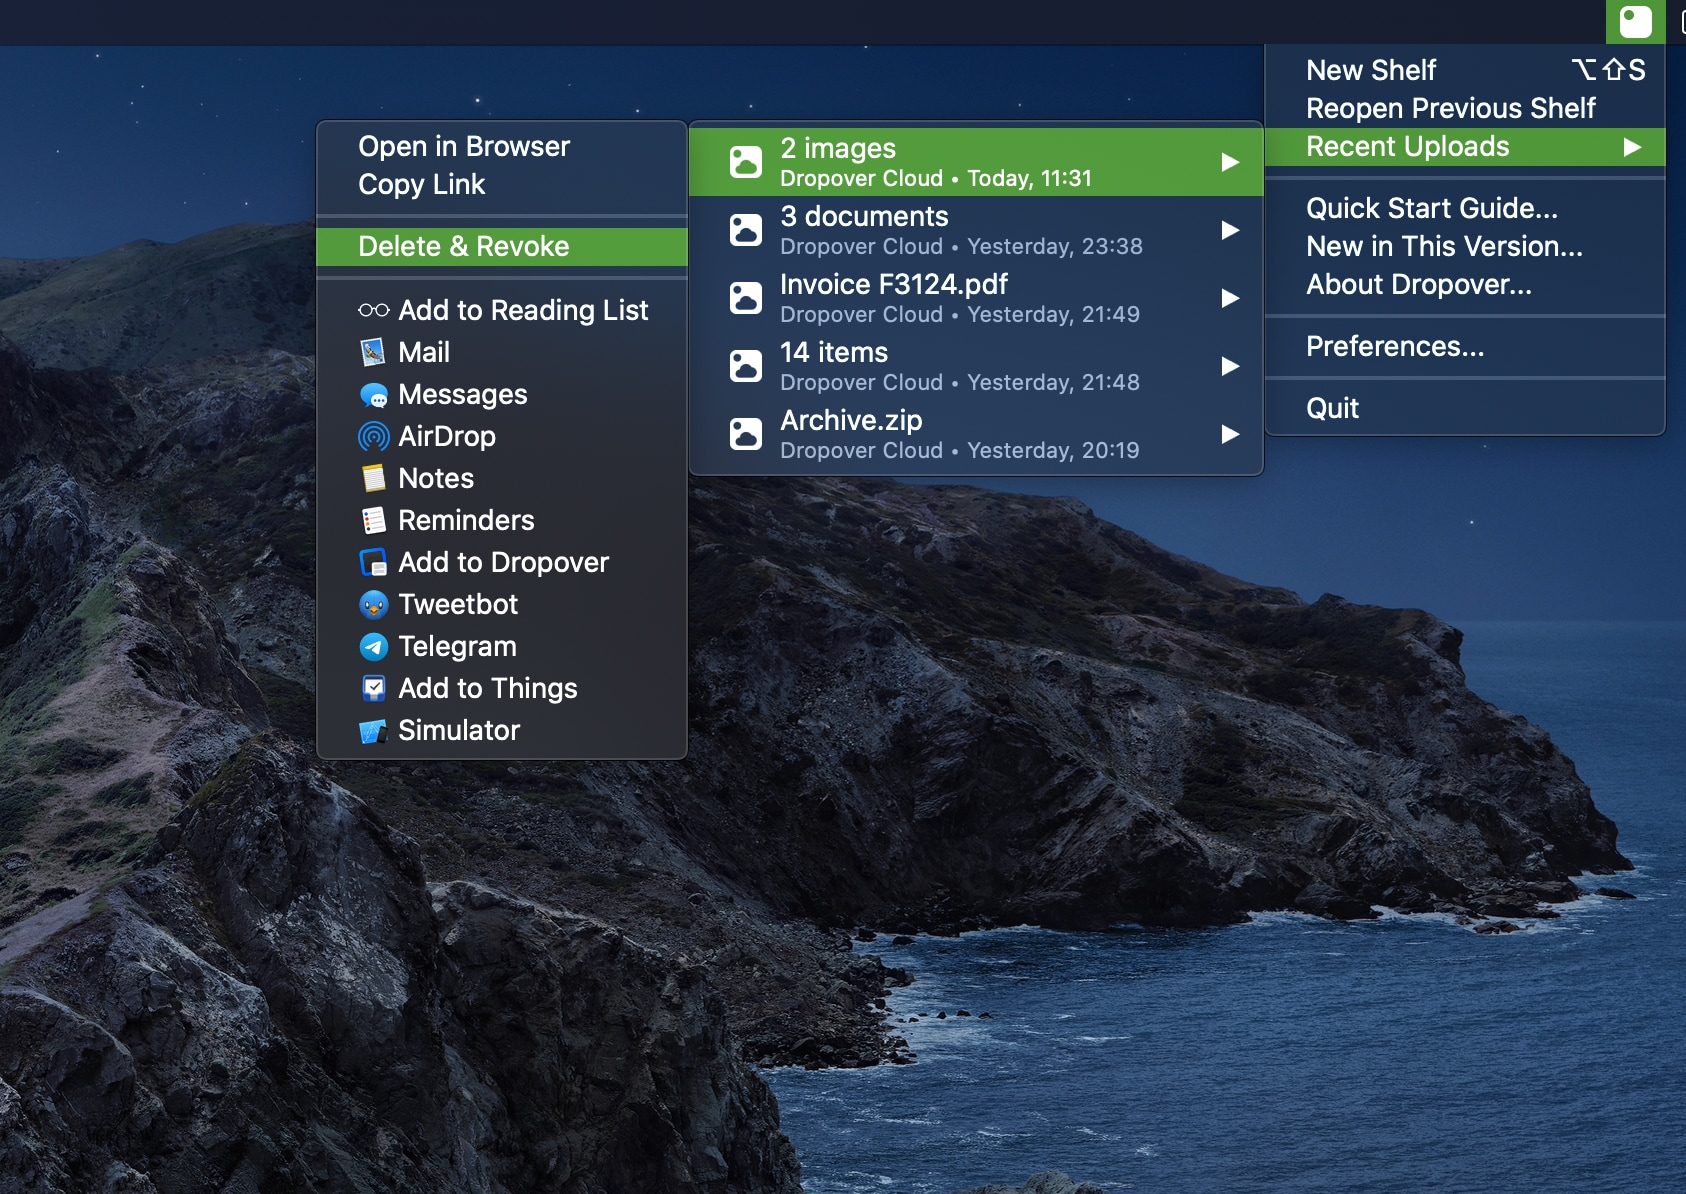Click the 'Yesterday, 21:49' upload timestamp
This screenshot has width=1686, height=1194.
1053,315
